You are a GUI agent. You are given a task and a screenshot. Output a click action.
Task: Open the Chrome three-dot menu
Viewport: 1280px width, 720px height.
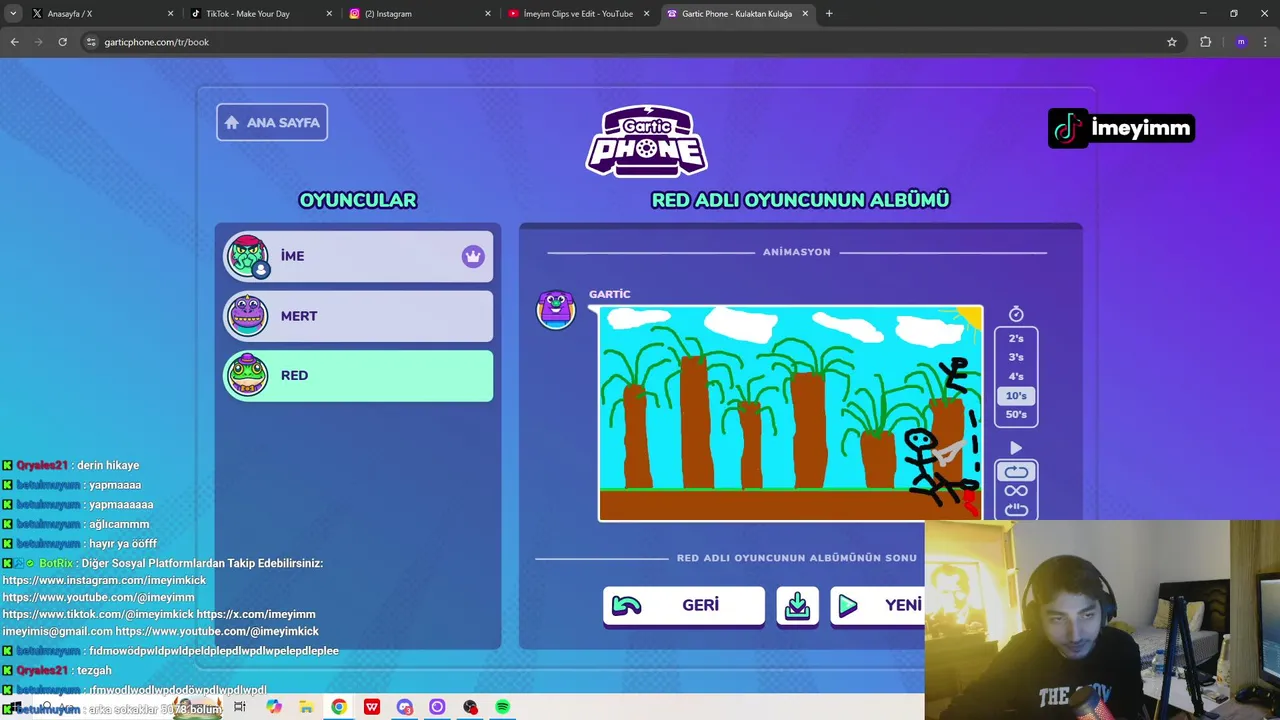pyautogui.click(x=1266, y=42)
